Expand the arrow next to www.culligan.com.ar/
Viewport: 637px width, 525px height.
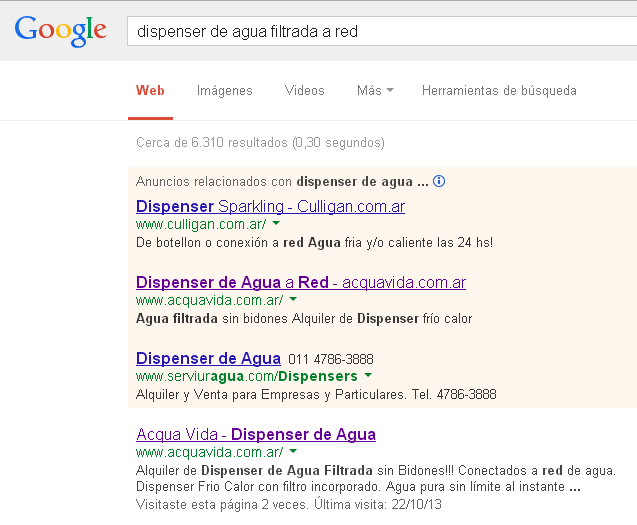[x=276, y=225]
